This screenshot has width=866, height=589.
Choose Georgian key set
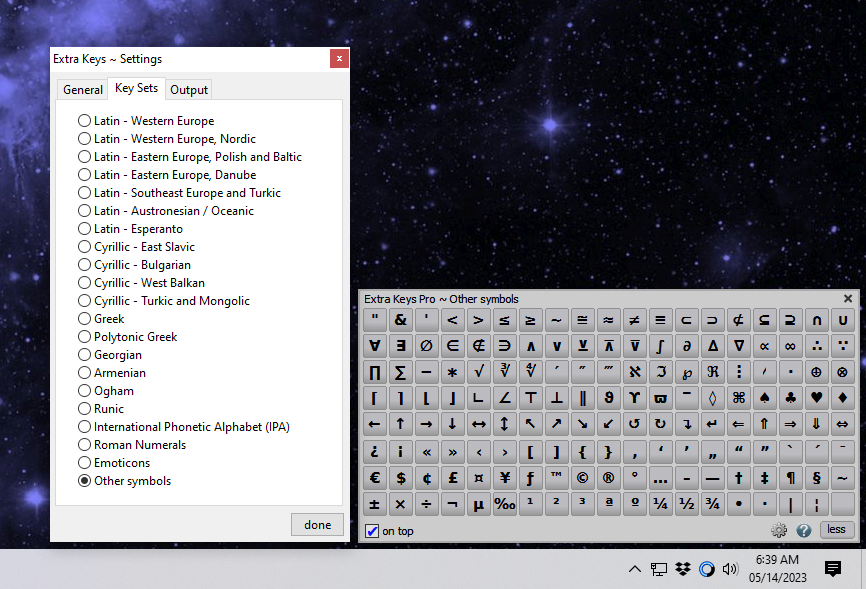tap(110, 355)
